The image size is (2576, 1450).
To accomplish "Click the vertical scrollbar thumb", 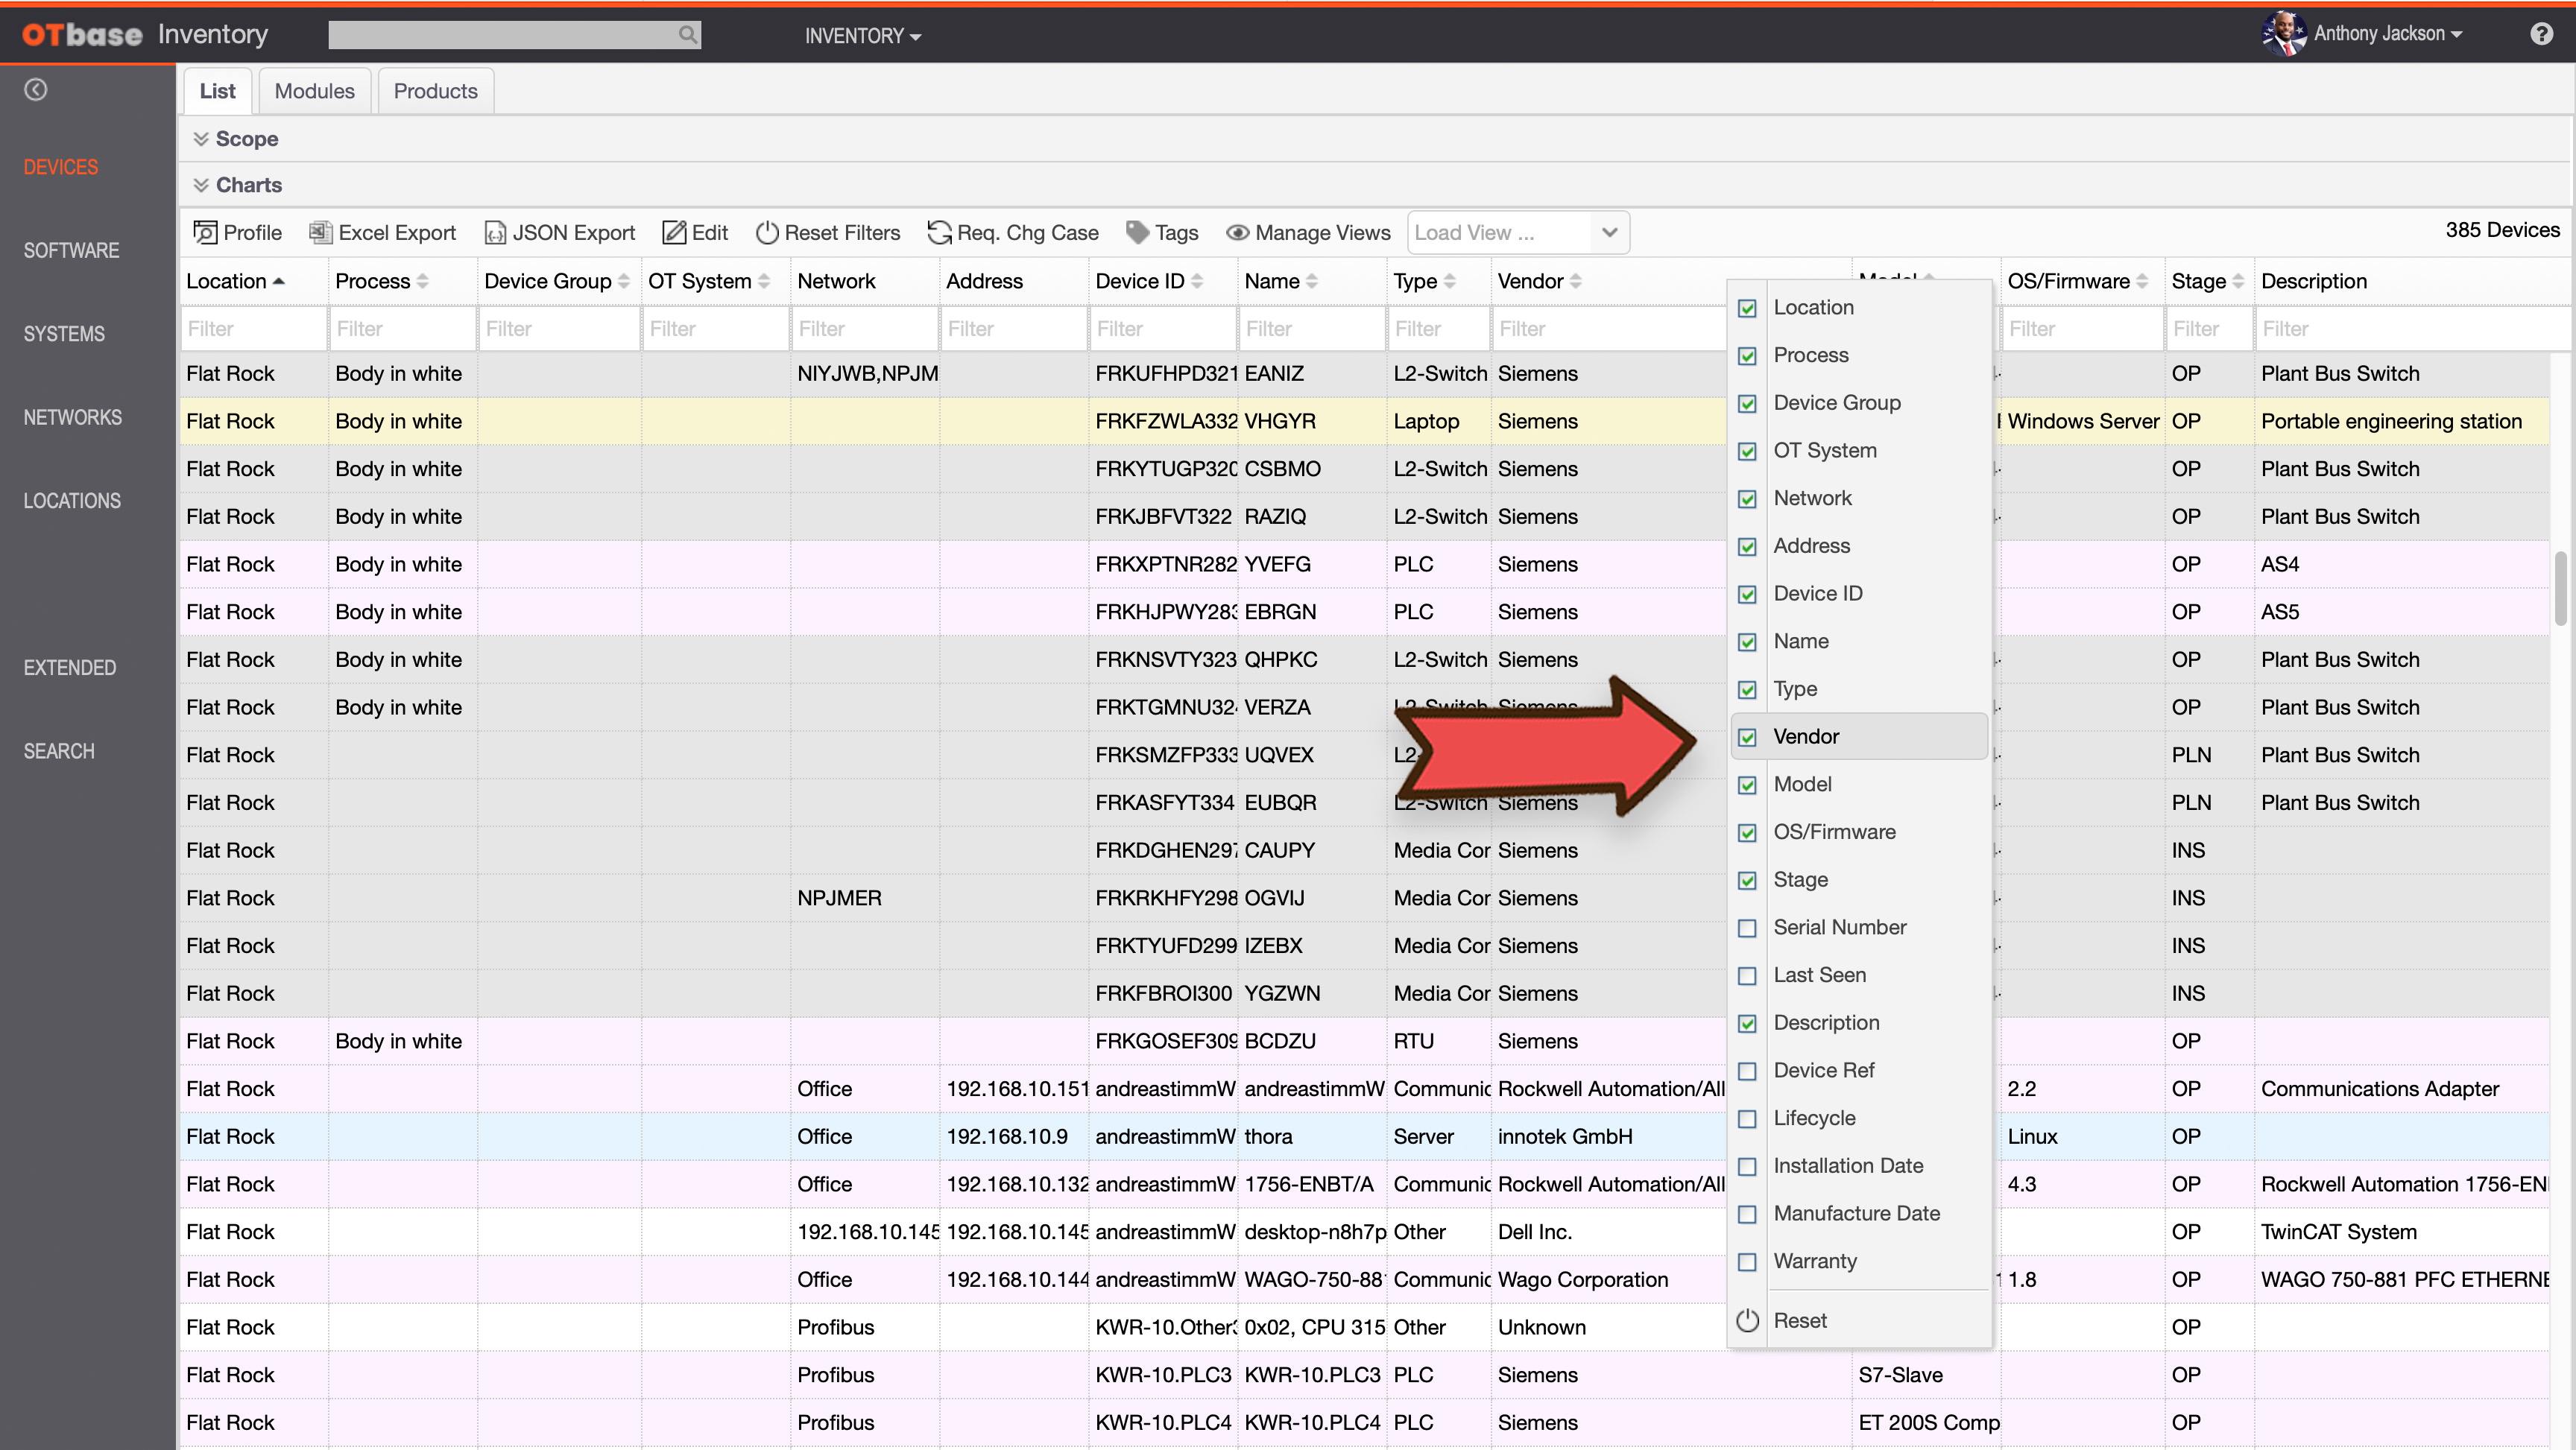I will 2561,588.
